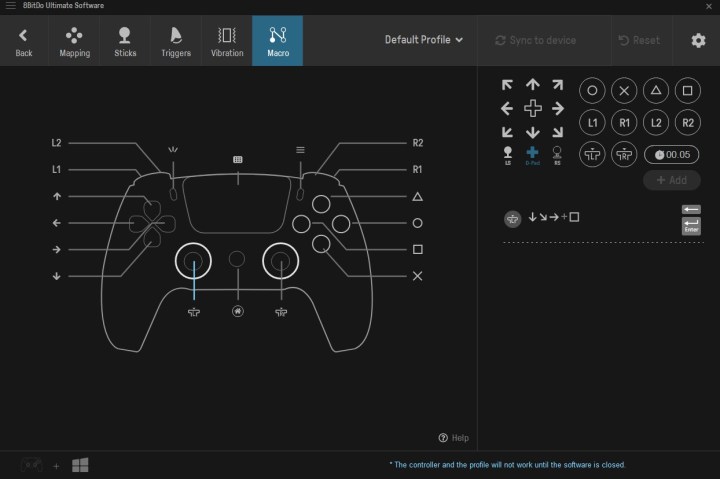
Task: Click the 00.05 delay timer field
Action: tap(671, 154)
